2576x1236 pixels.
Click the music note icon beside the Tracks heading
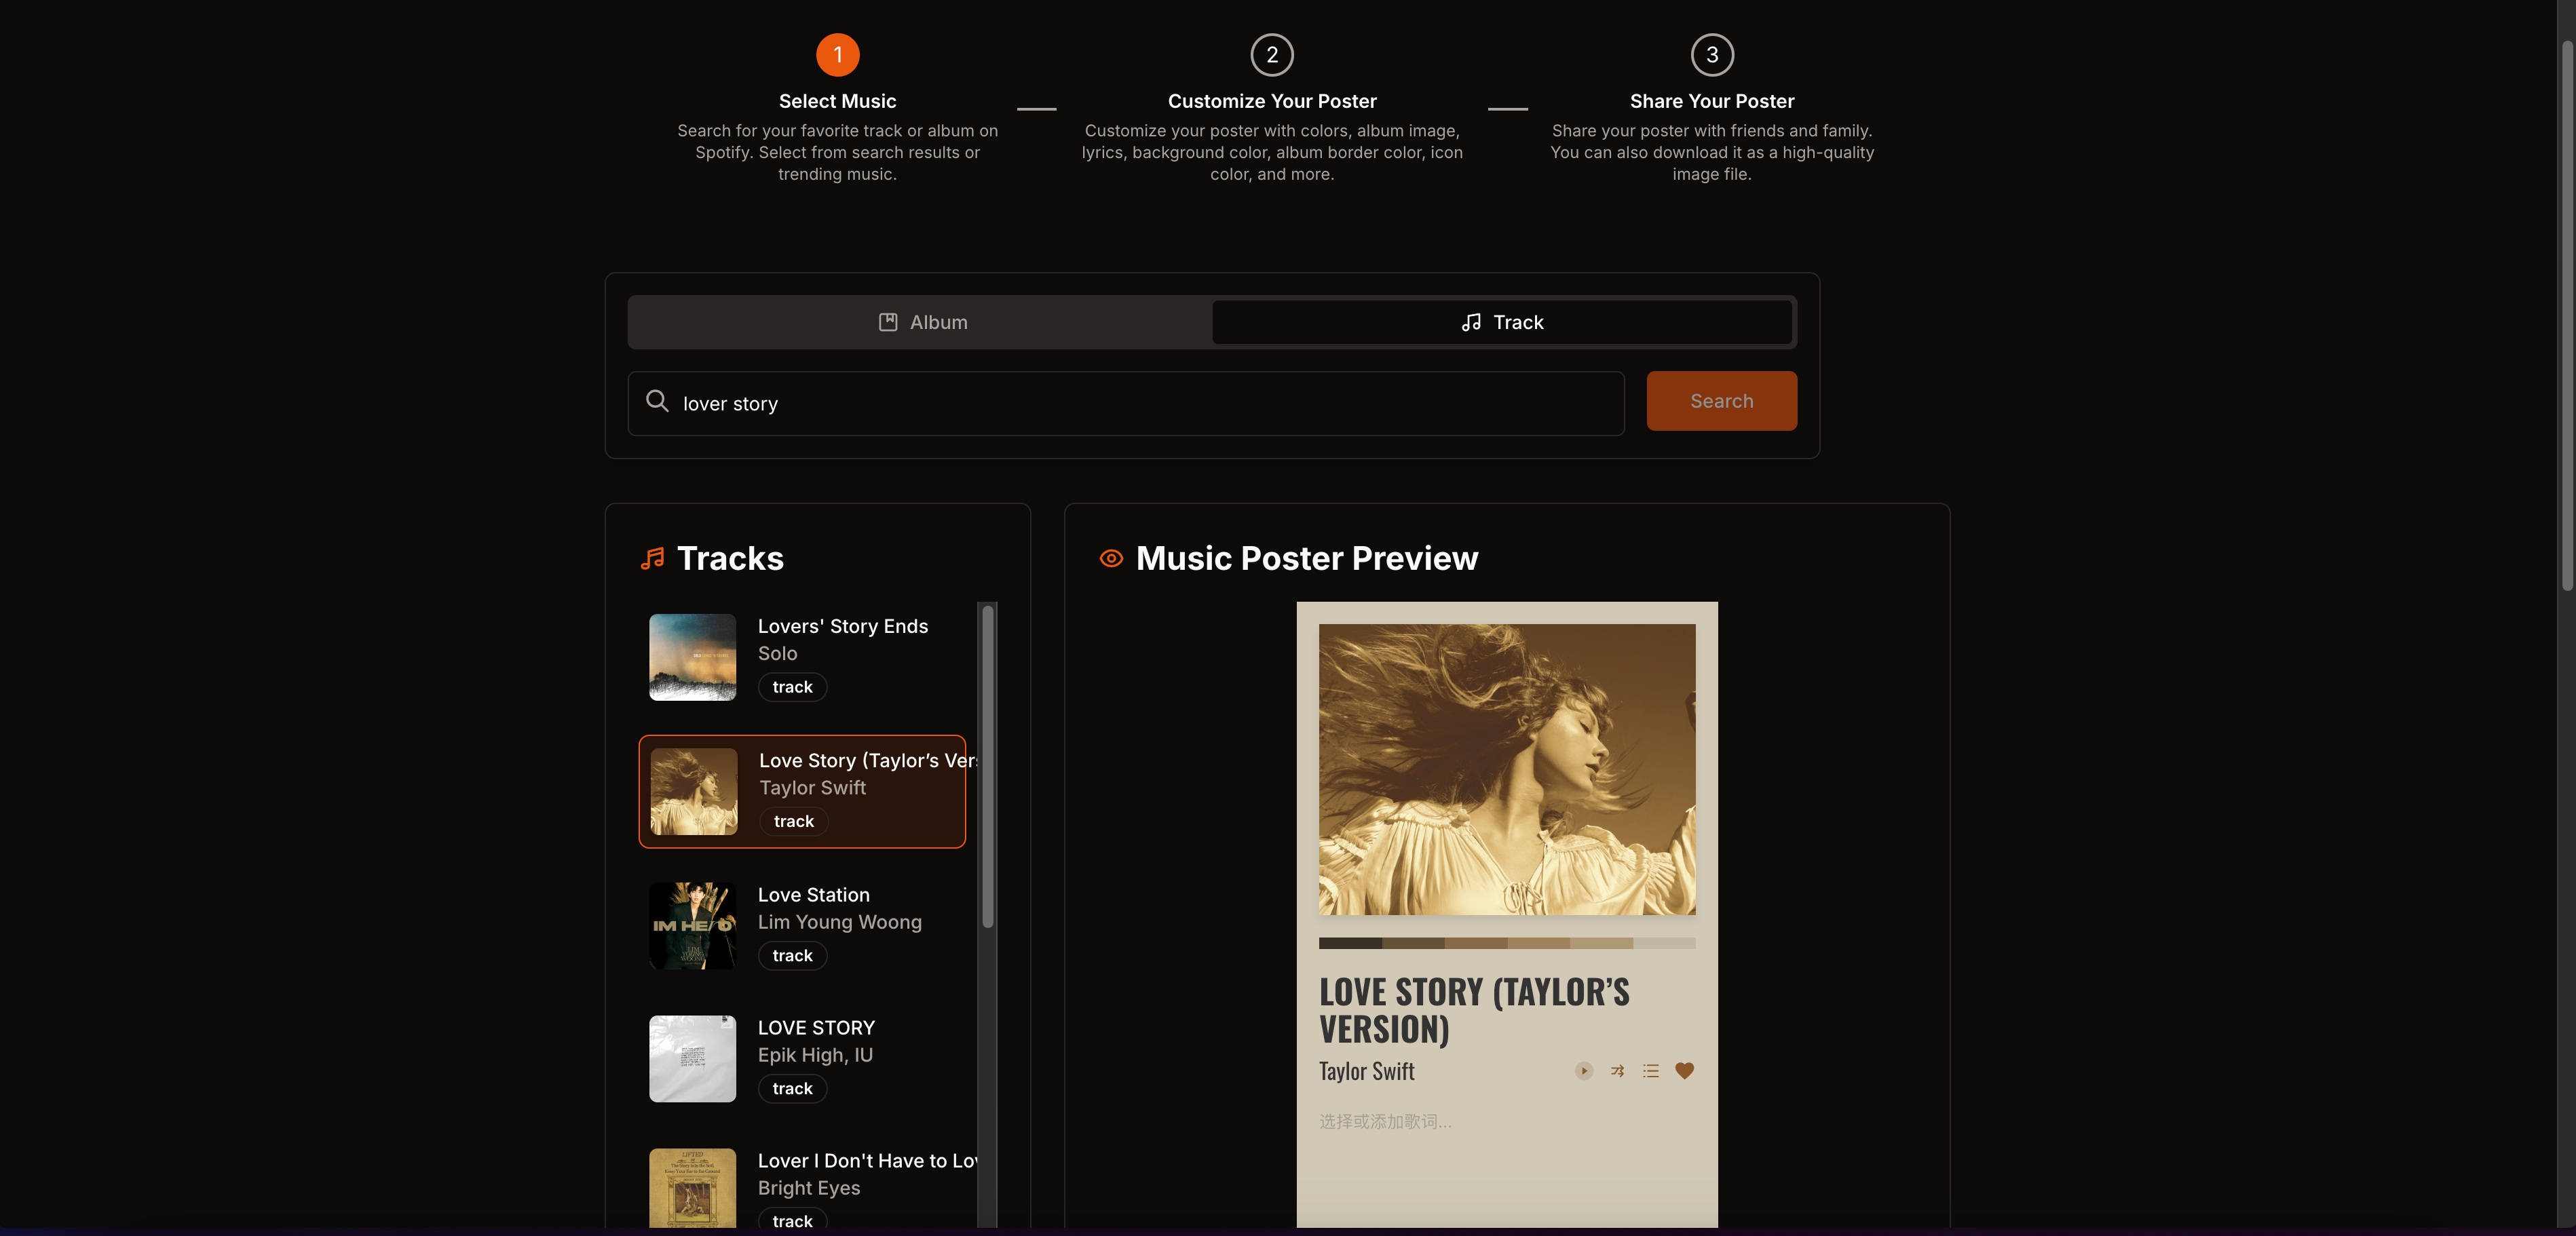(652, 558)
